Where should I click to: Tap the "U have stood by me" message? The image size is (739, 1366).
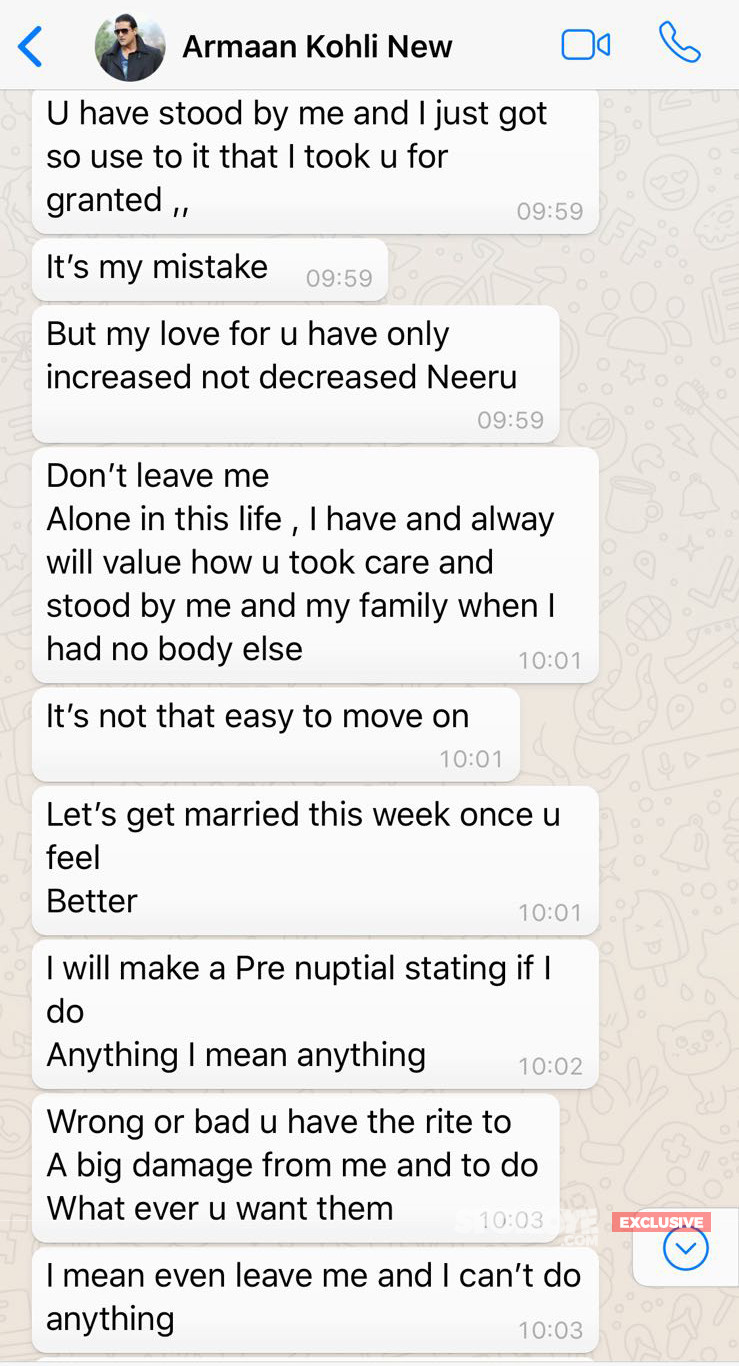315,162
